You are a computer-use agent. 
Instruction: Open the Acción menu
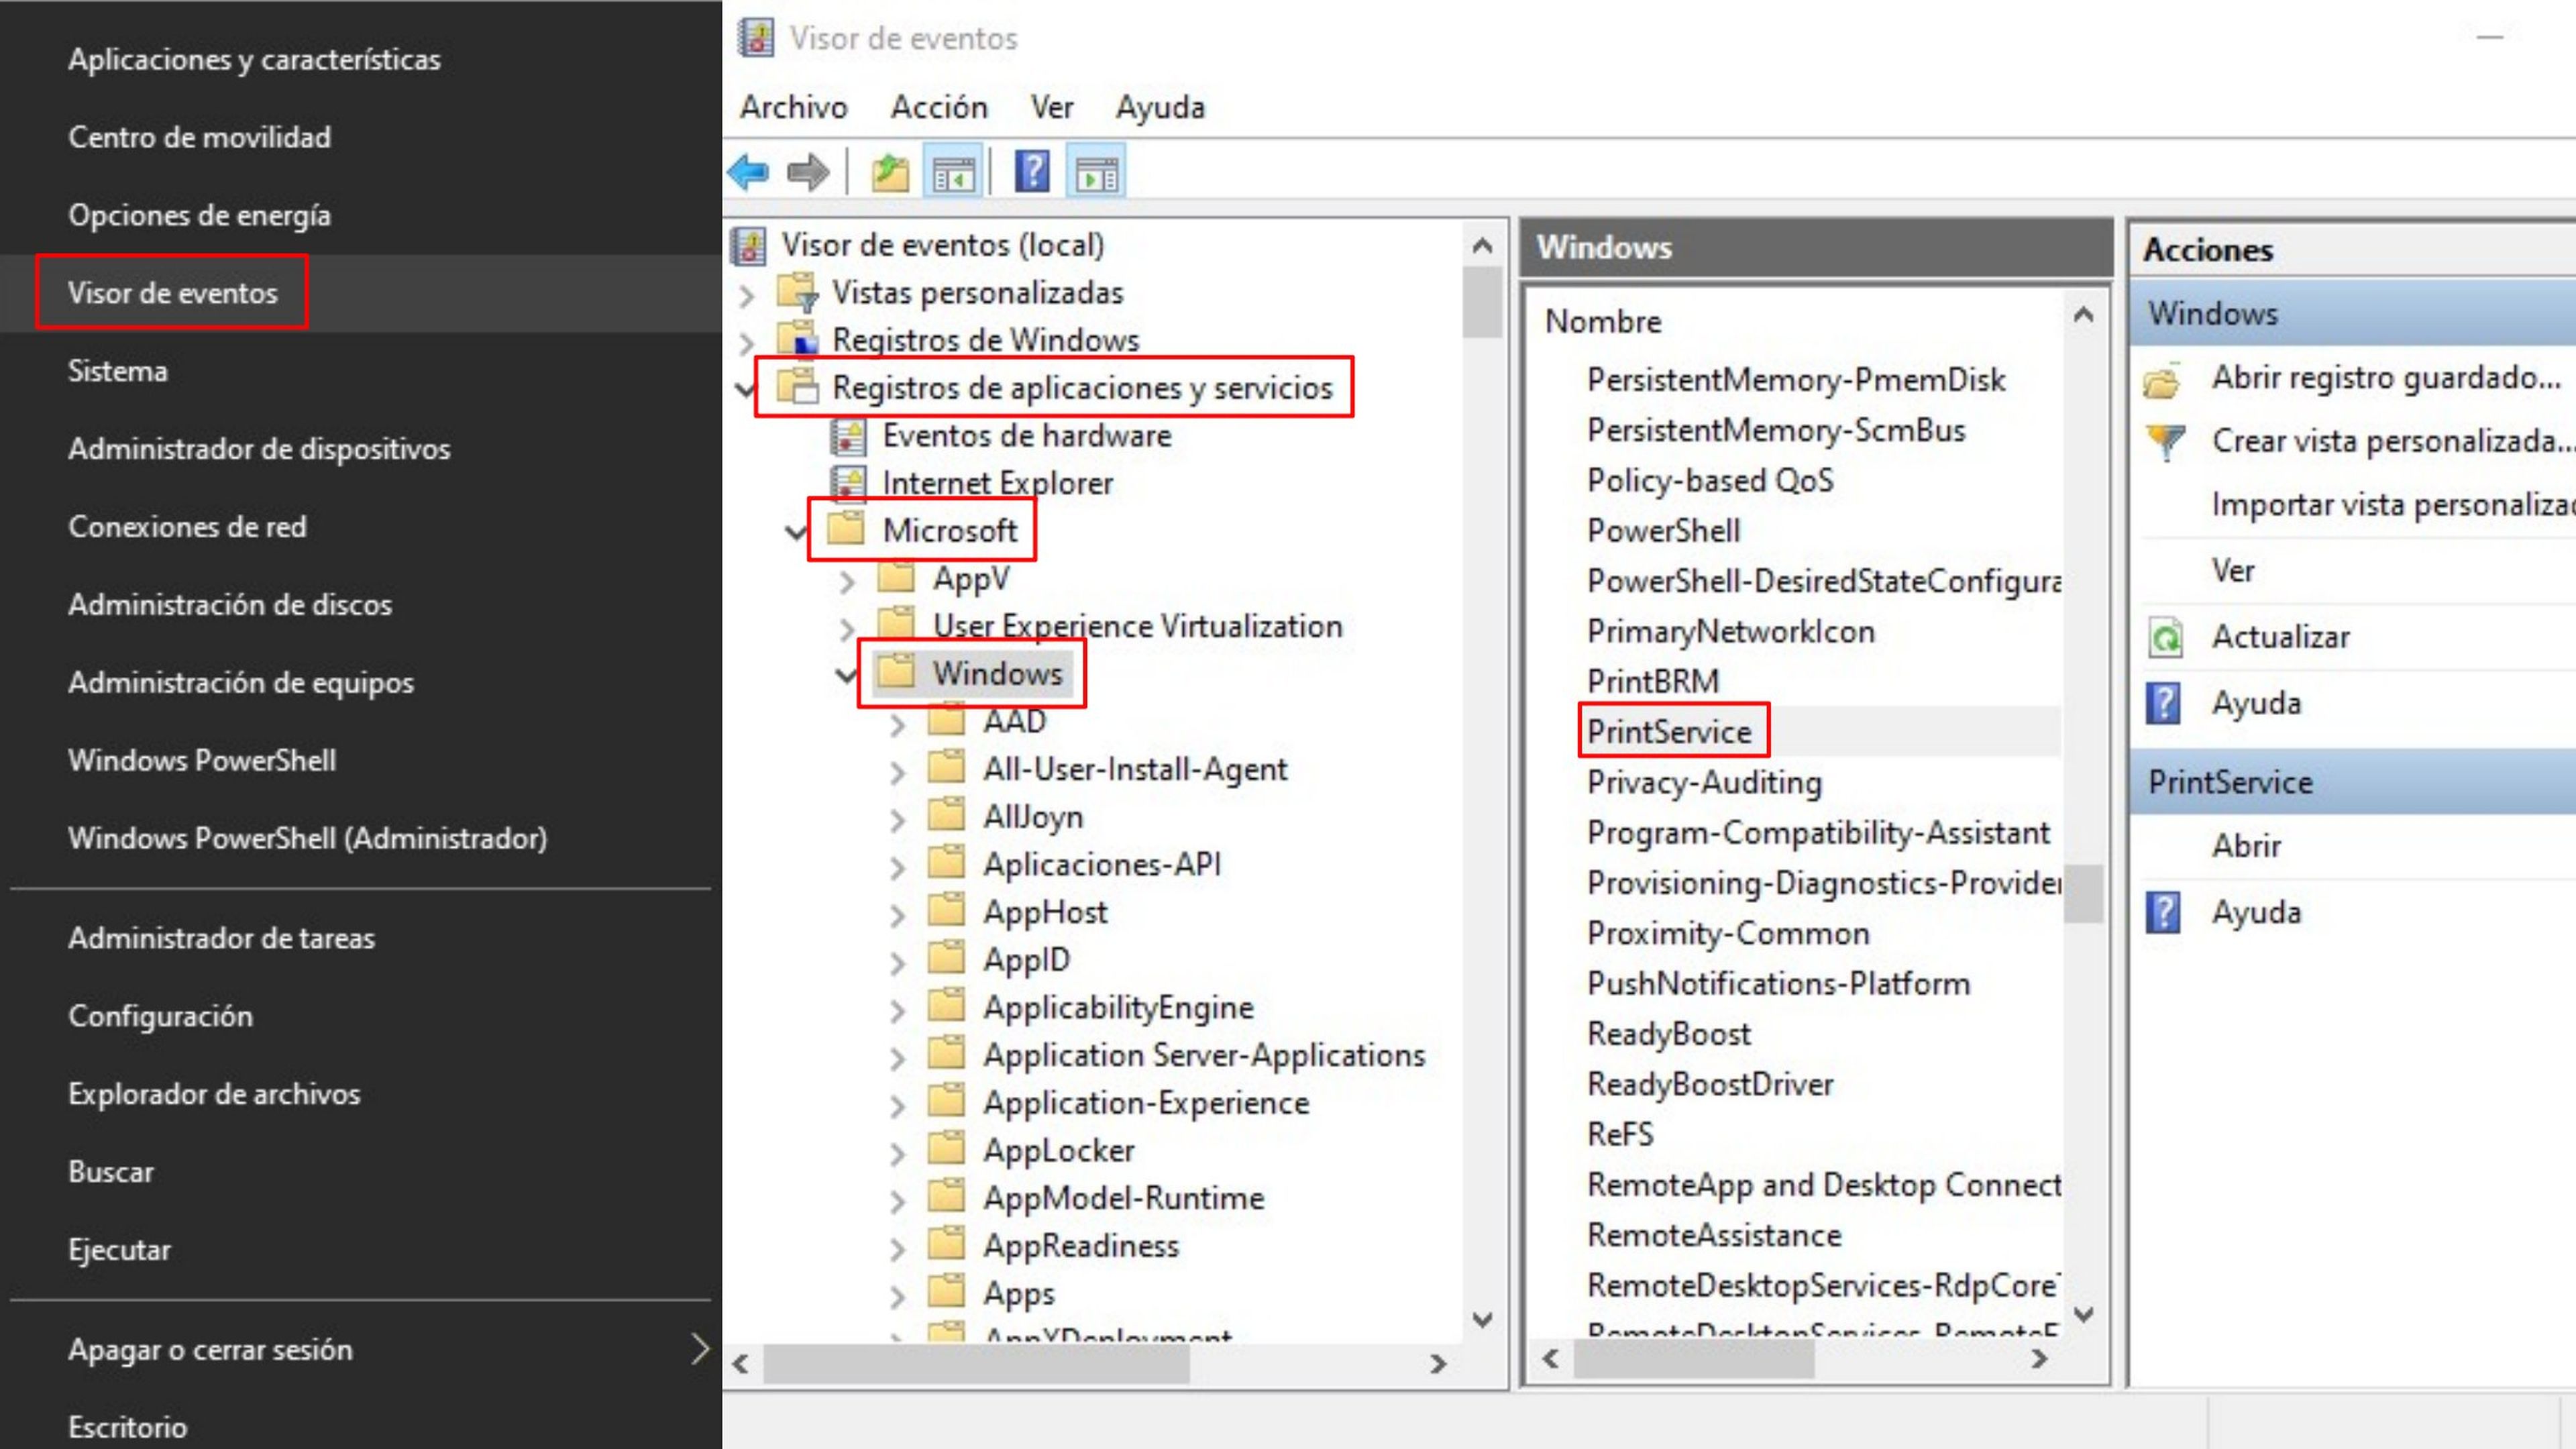pos(939,107)
